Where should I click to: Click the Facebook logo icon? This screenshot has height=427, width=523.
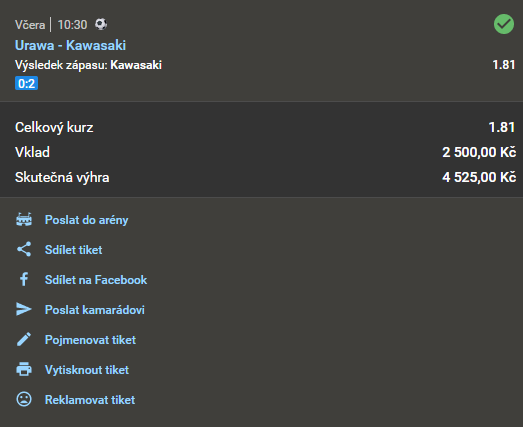click(24, 279)
